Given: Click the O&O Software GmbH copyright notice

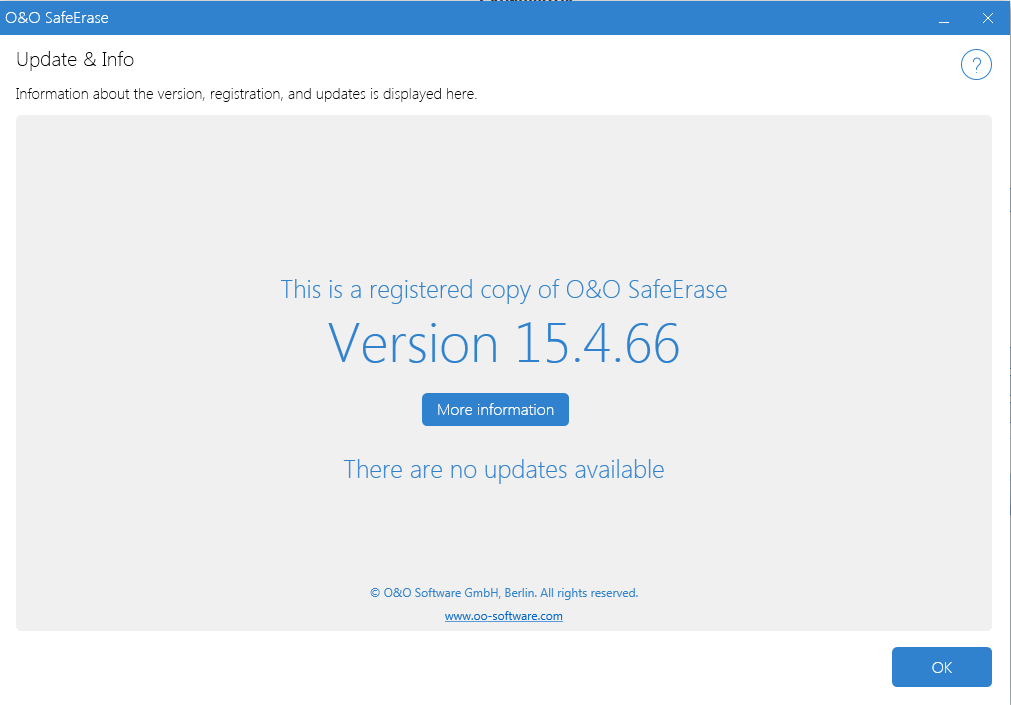Looking at the screenshot, I should [504, 593].
